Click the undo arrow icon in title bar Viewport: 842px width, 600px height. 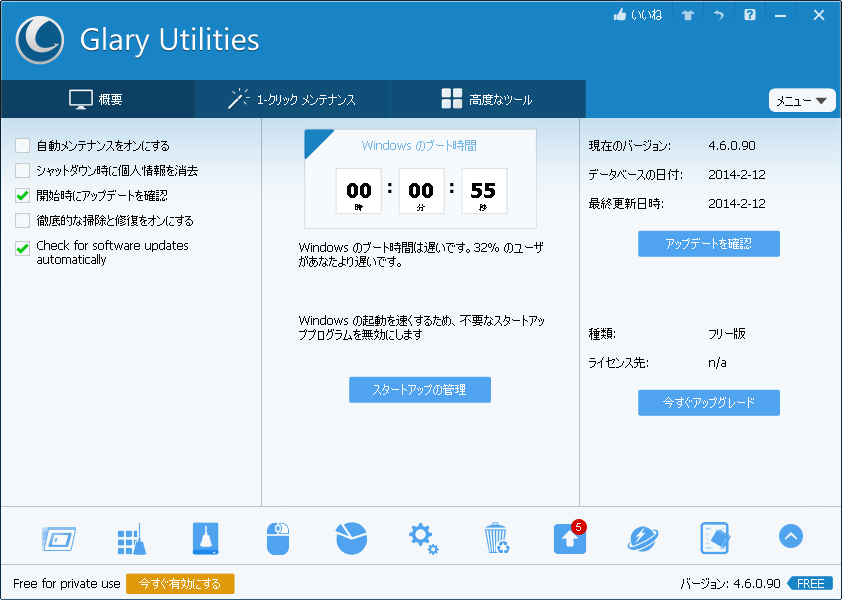[718, 15]
